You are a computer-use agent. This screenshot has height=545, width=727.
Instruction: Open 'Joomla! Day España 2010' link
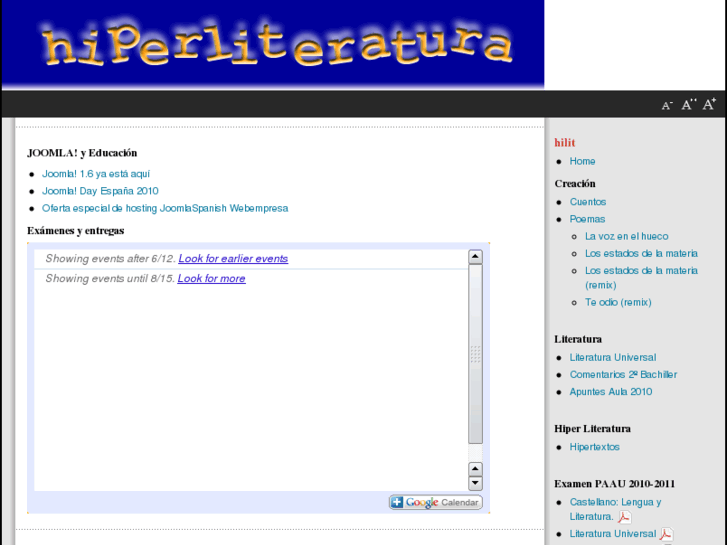pos(100,191)
